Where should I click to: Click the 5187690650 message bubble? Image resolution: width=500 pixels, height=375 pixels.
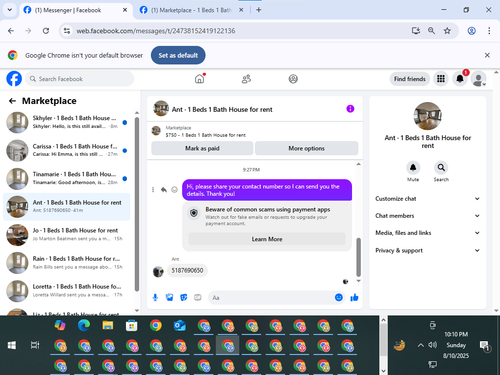pyautogui.click(x=187, y=270)
